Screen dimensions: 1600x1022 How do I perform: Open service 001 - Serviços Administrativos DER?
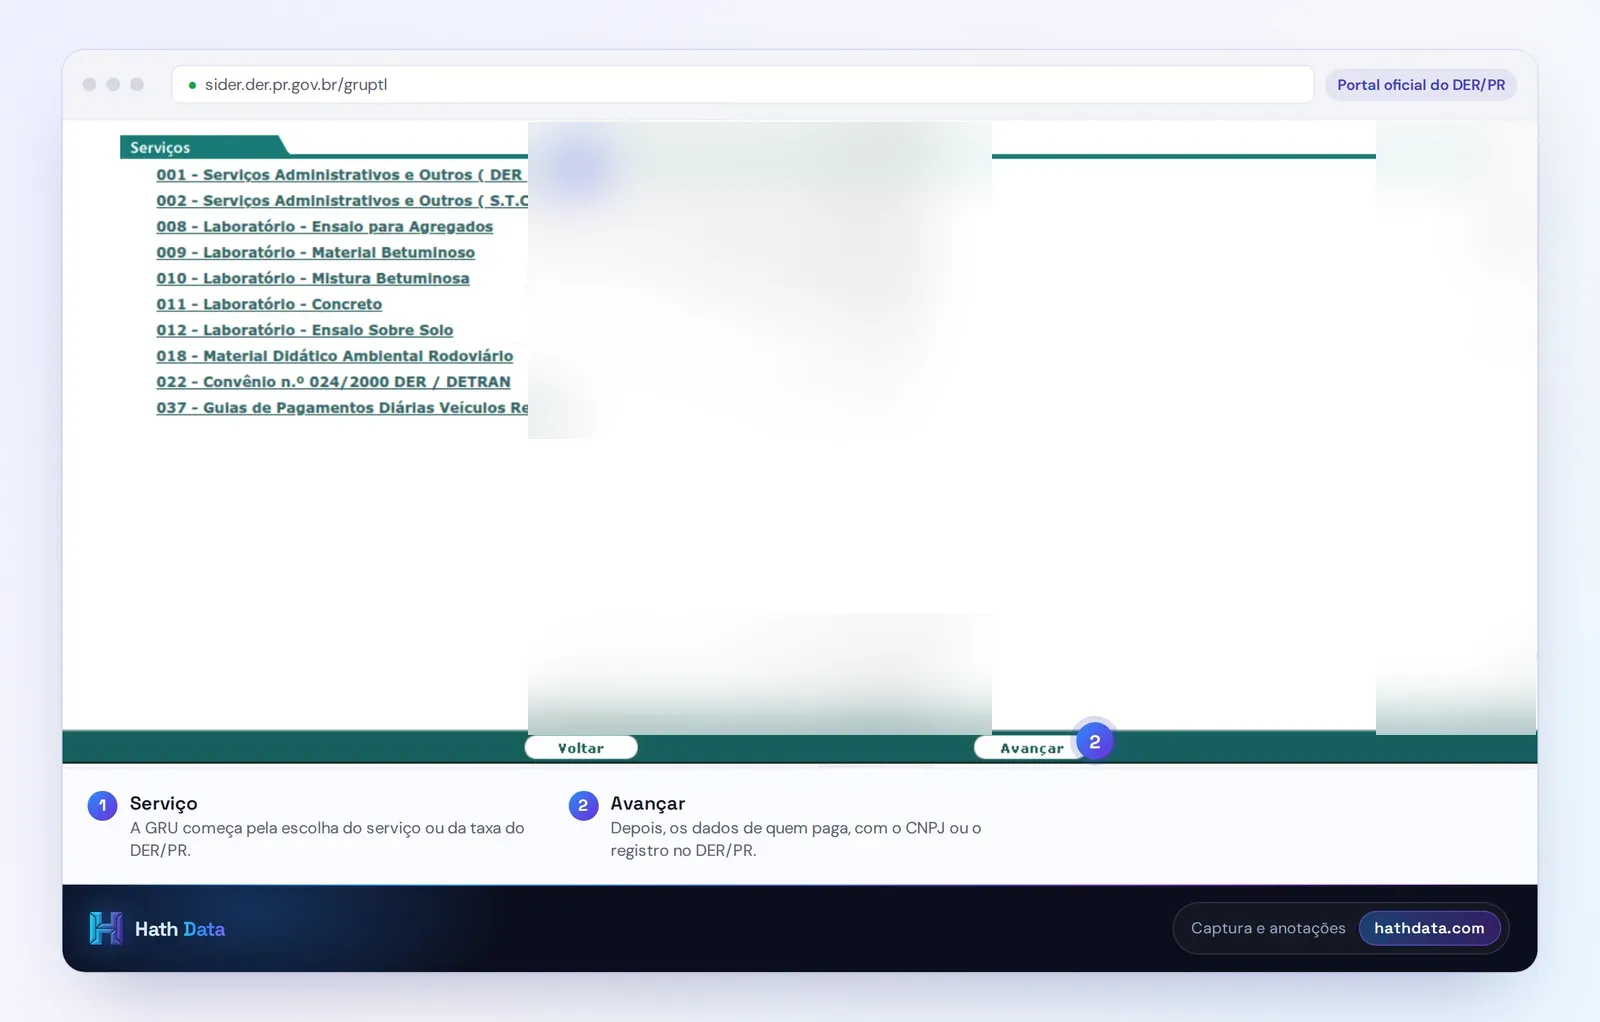click(341, 175)
